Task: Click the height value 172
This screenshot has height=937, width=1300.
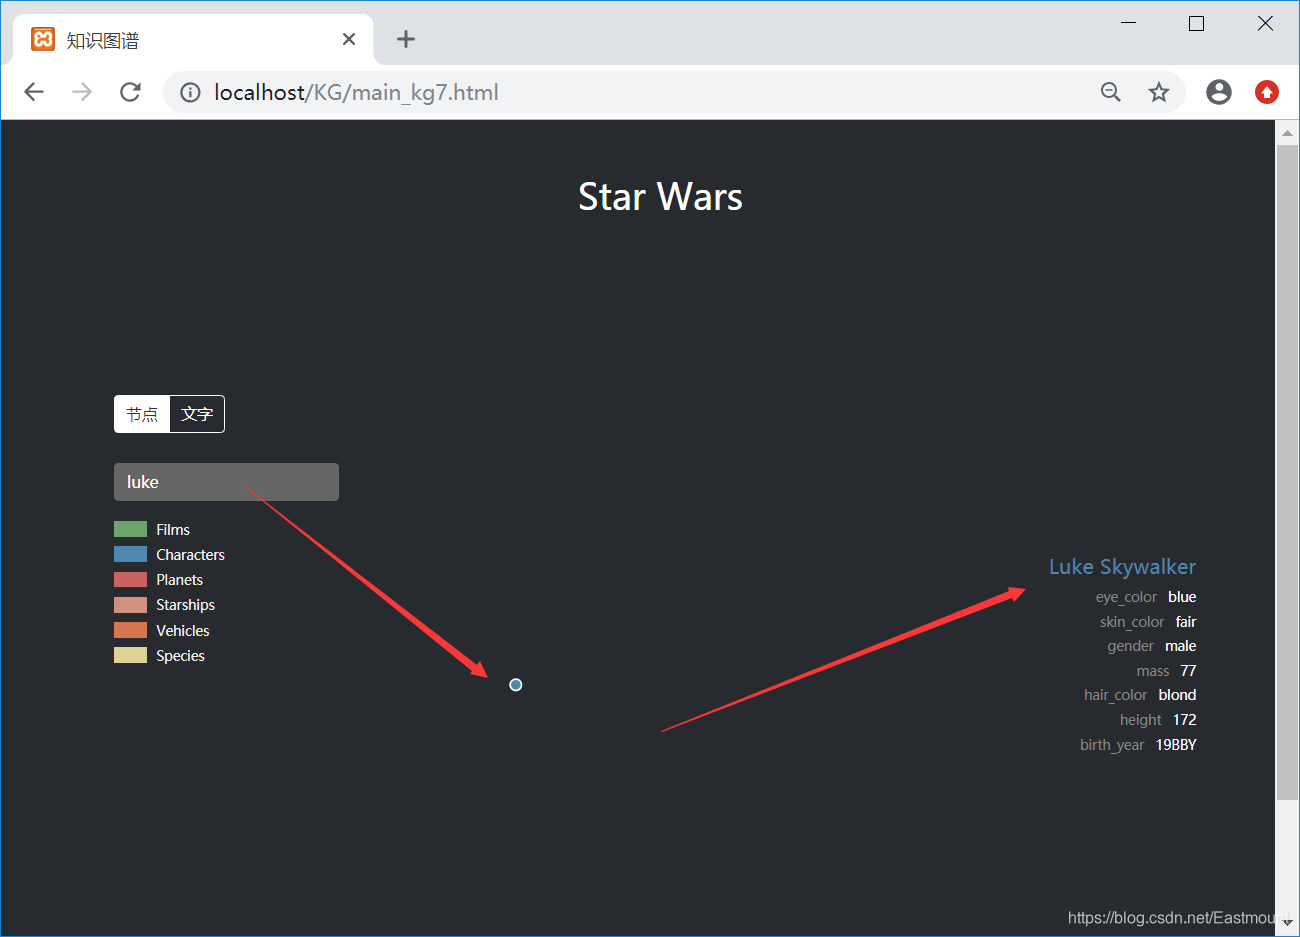Action: (1184, 720)
